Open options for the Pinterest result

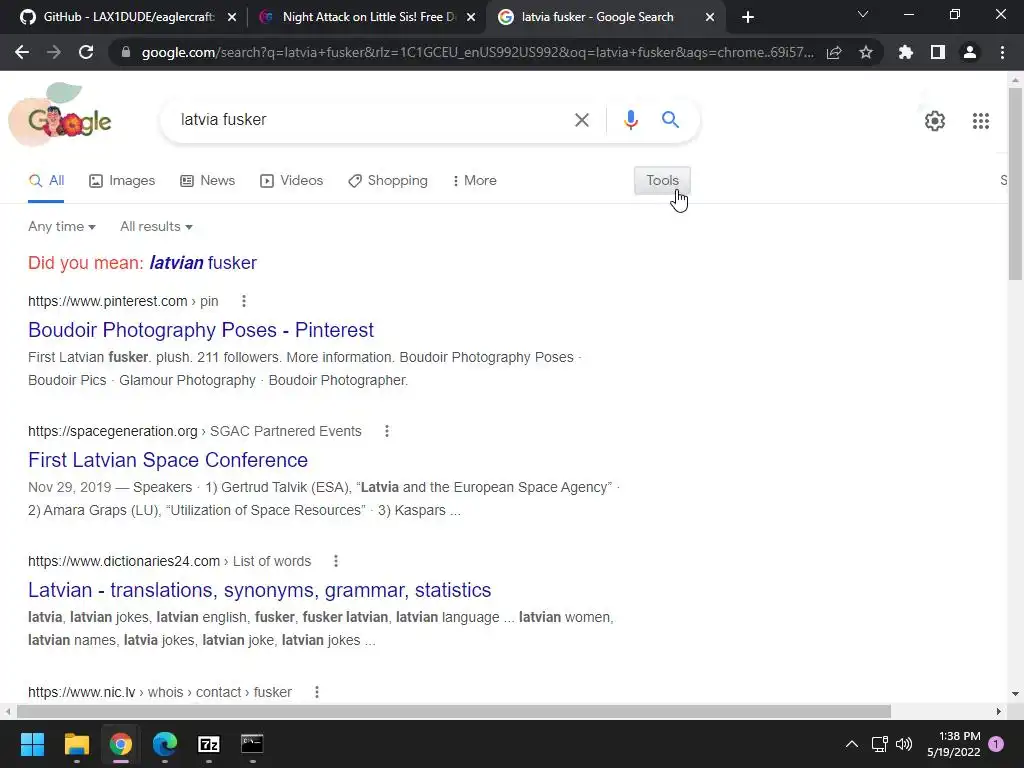tap(244, 301)
